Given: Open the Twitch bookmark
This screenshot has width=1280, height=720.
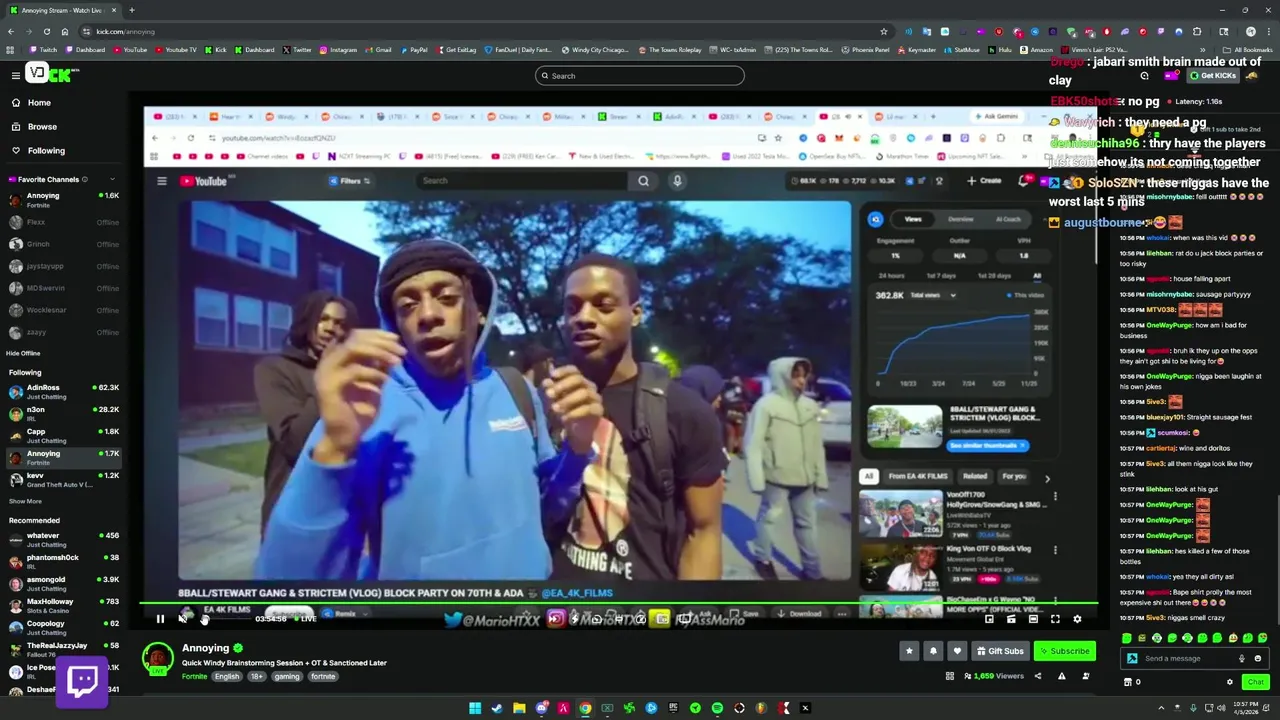Looking at the screenshot, I should [x=43, y=49].
